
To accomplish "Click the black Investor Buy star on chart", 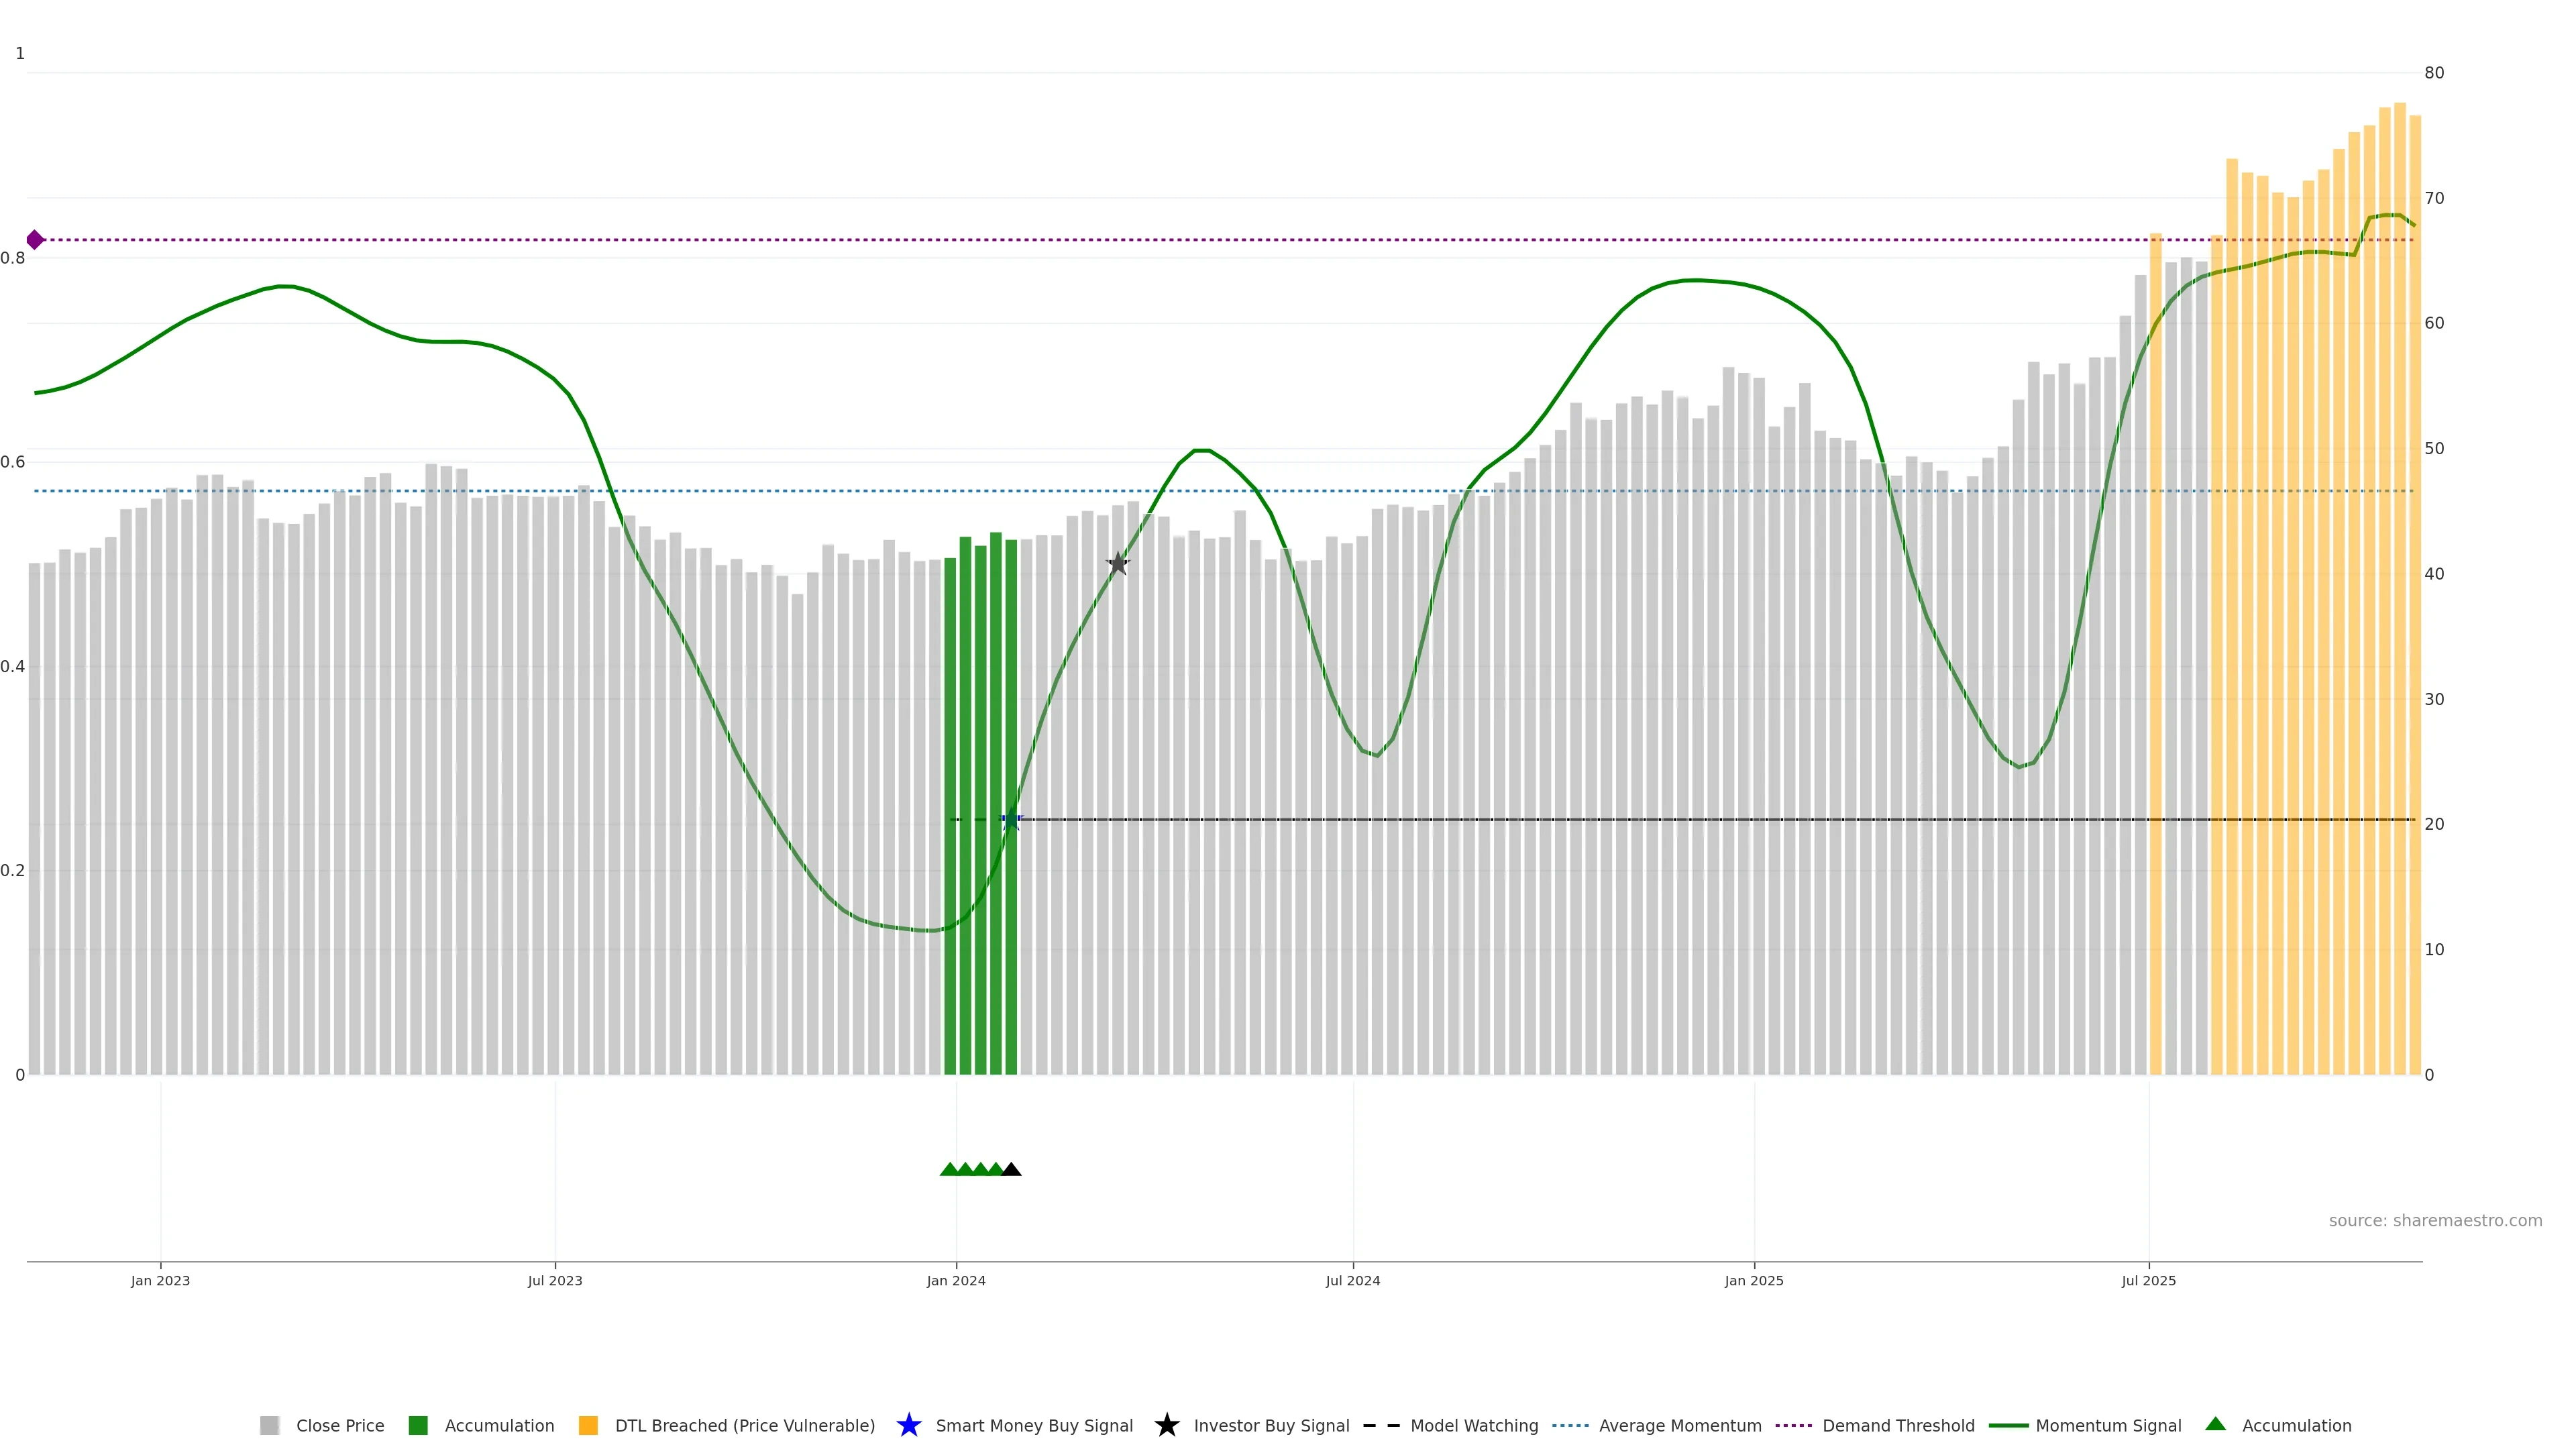I will point(1118,564).
